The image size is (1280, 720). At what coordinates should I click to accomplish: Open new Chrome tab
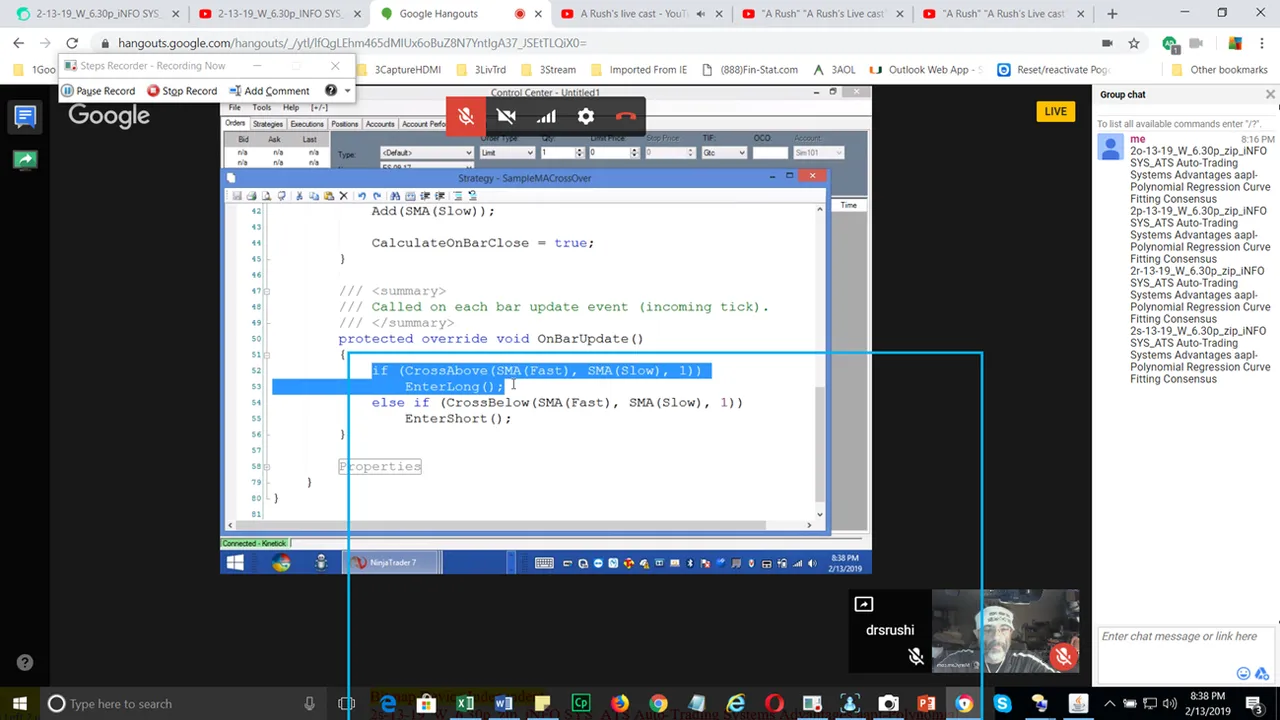1112,14
